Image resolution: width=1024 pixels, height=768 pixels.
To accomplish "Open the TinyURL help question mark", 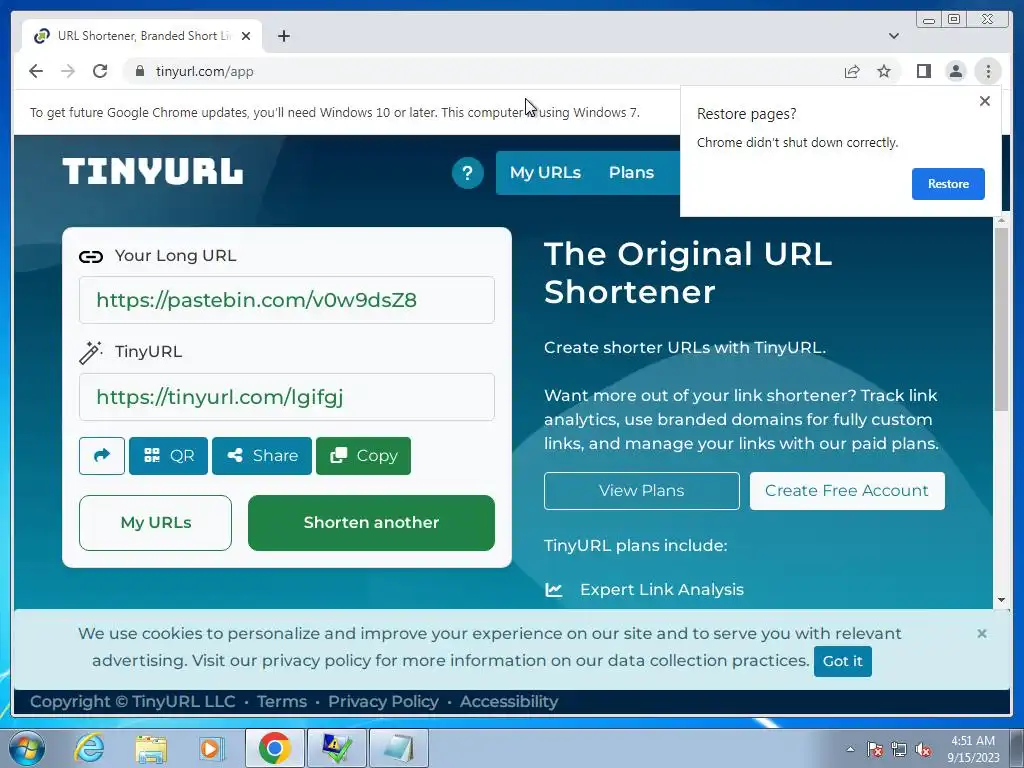I will [x=467, y=173].
